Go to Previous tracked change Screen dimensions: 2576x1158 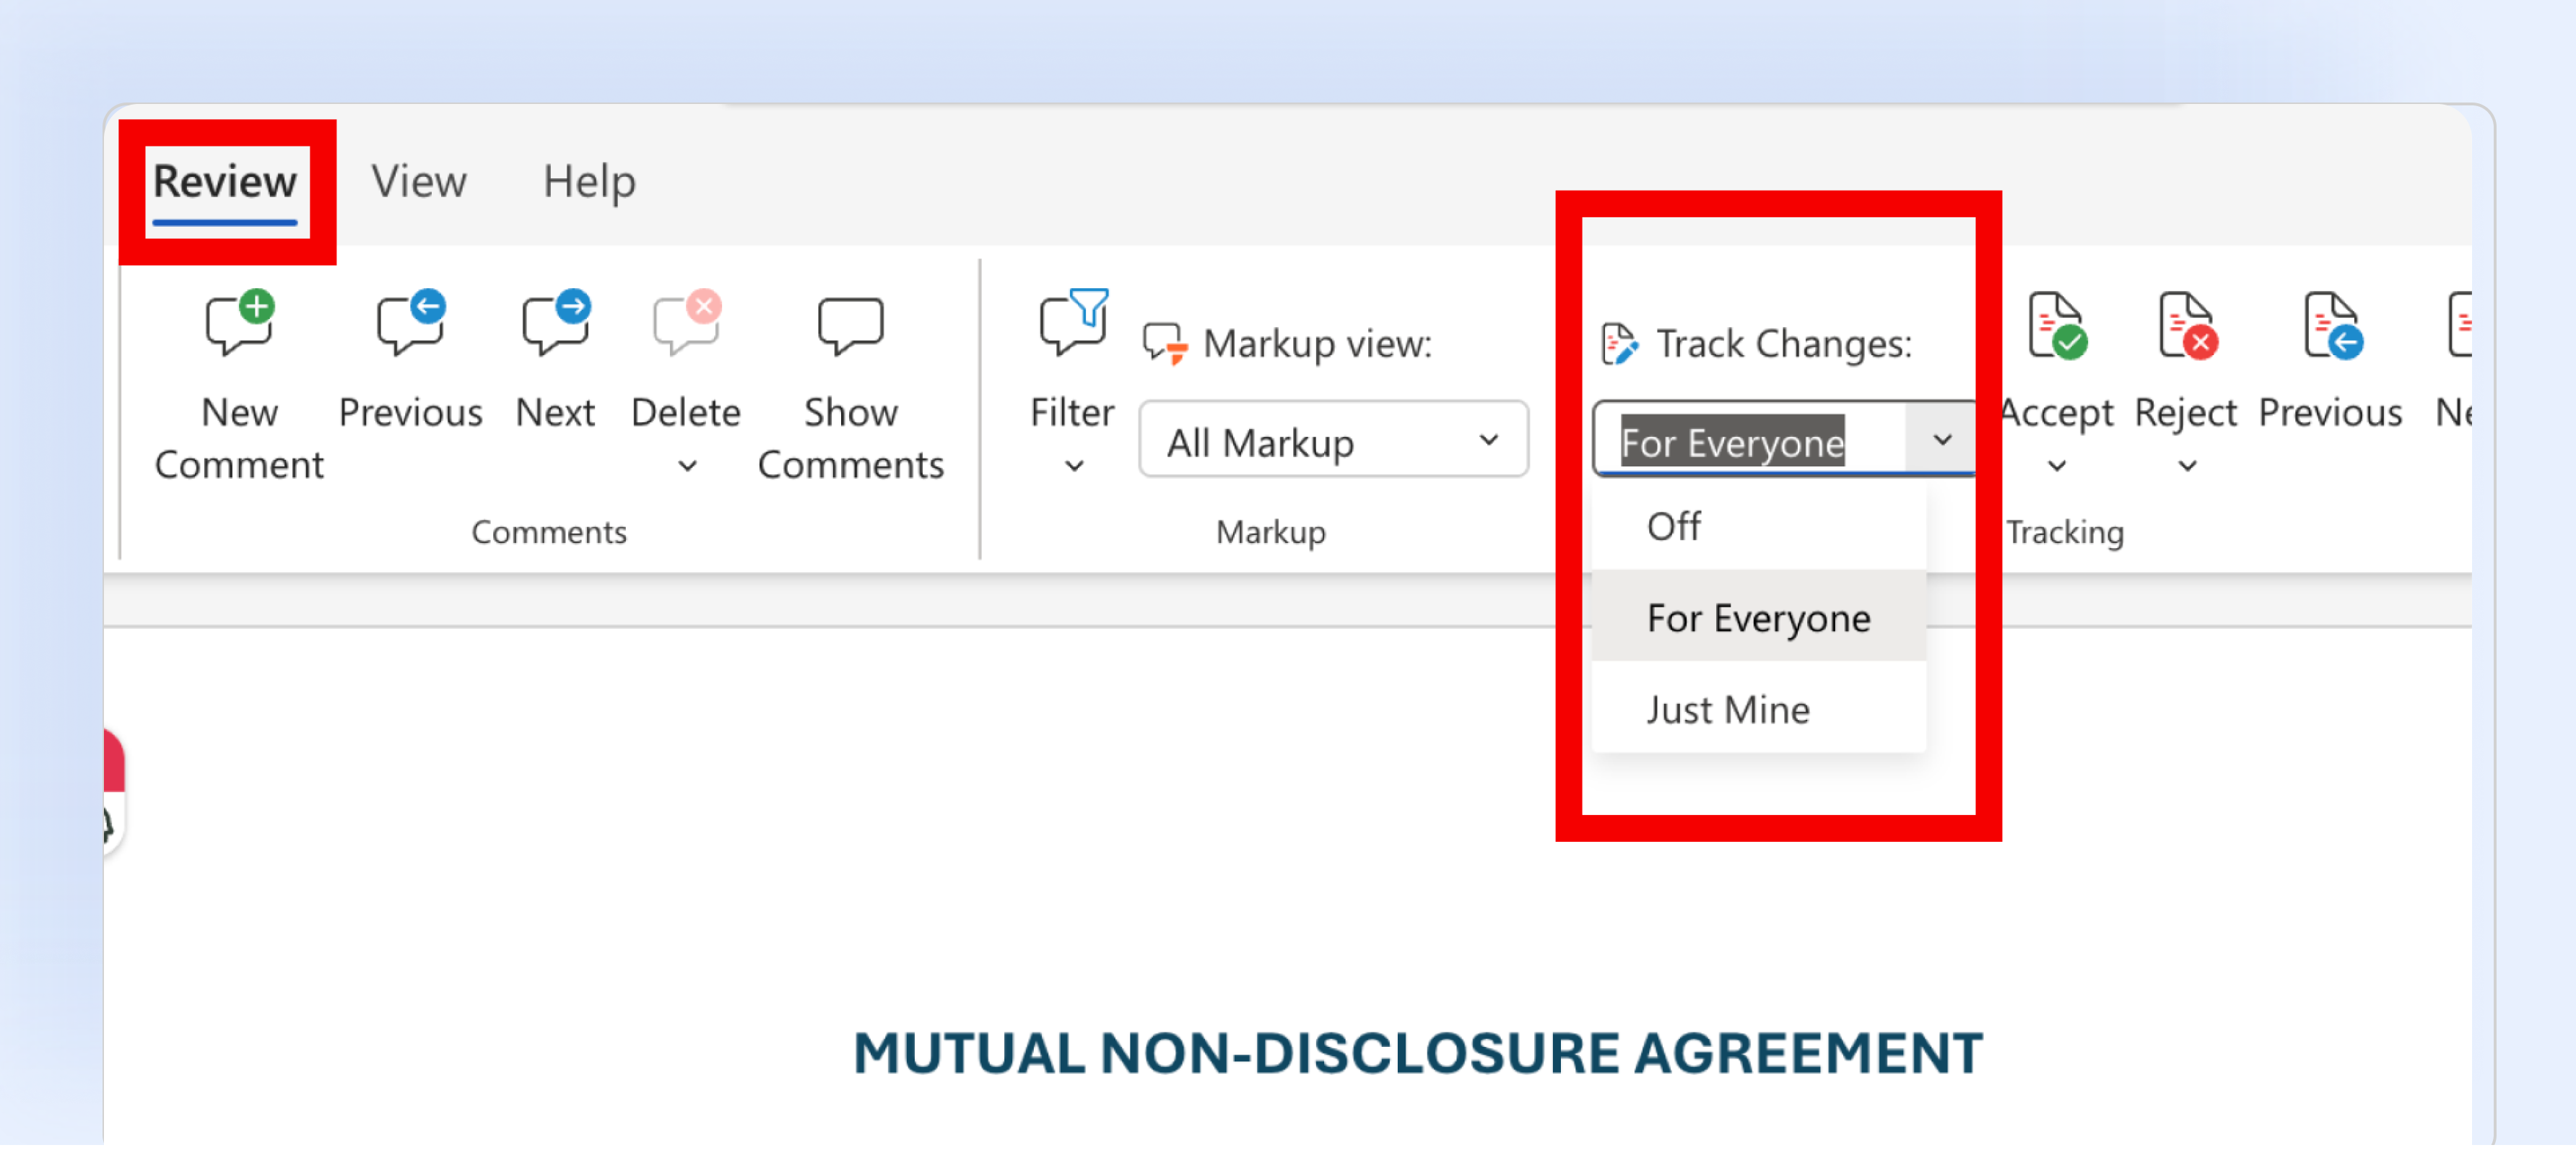2330,360
